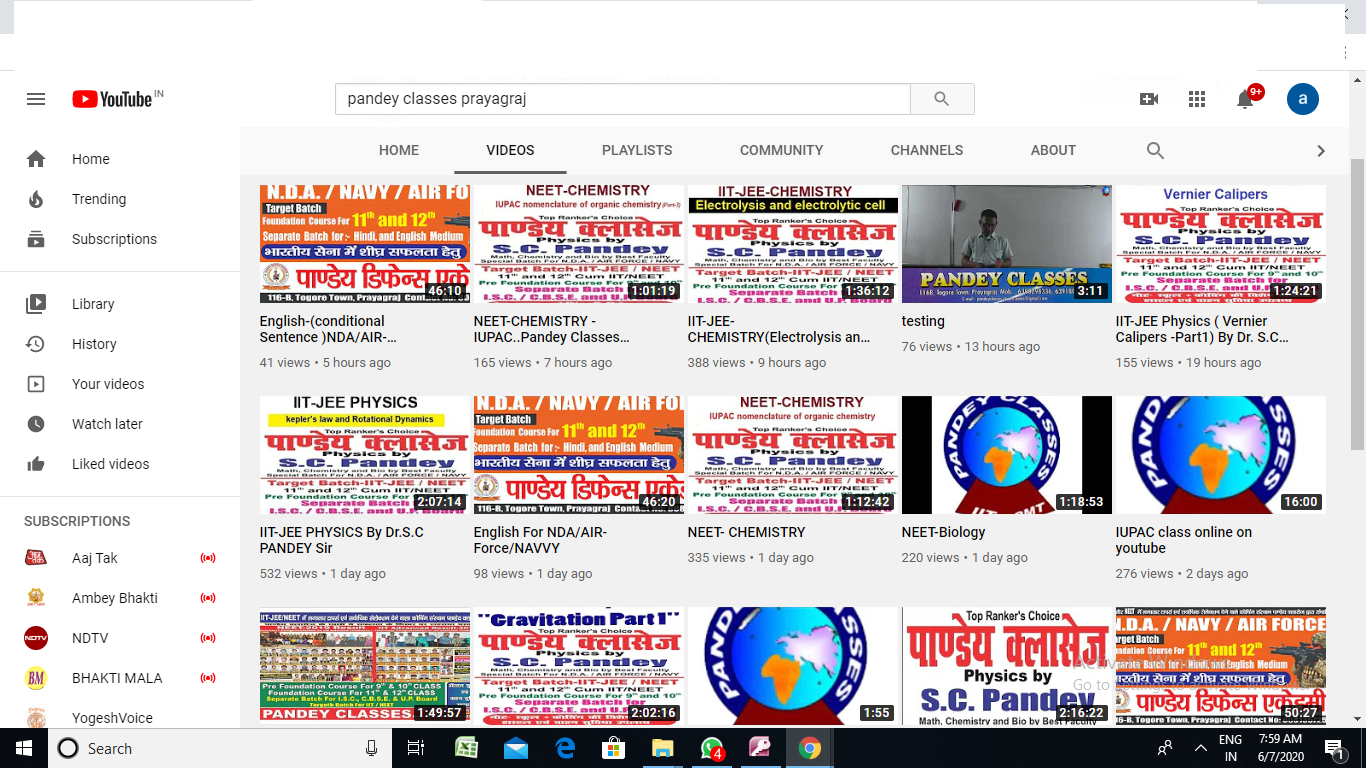Open Ambey Bhakti subscription
The width and height of the screenshot is (1366, 768).
coord(120,598)
